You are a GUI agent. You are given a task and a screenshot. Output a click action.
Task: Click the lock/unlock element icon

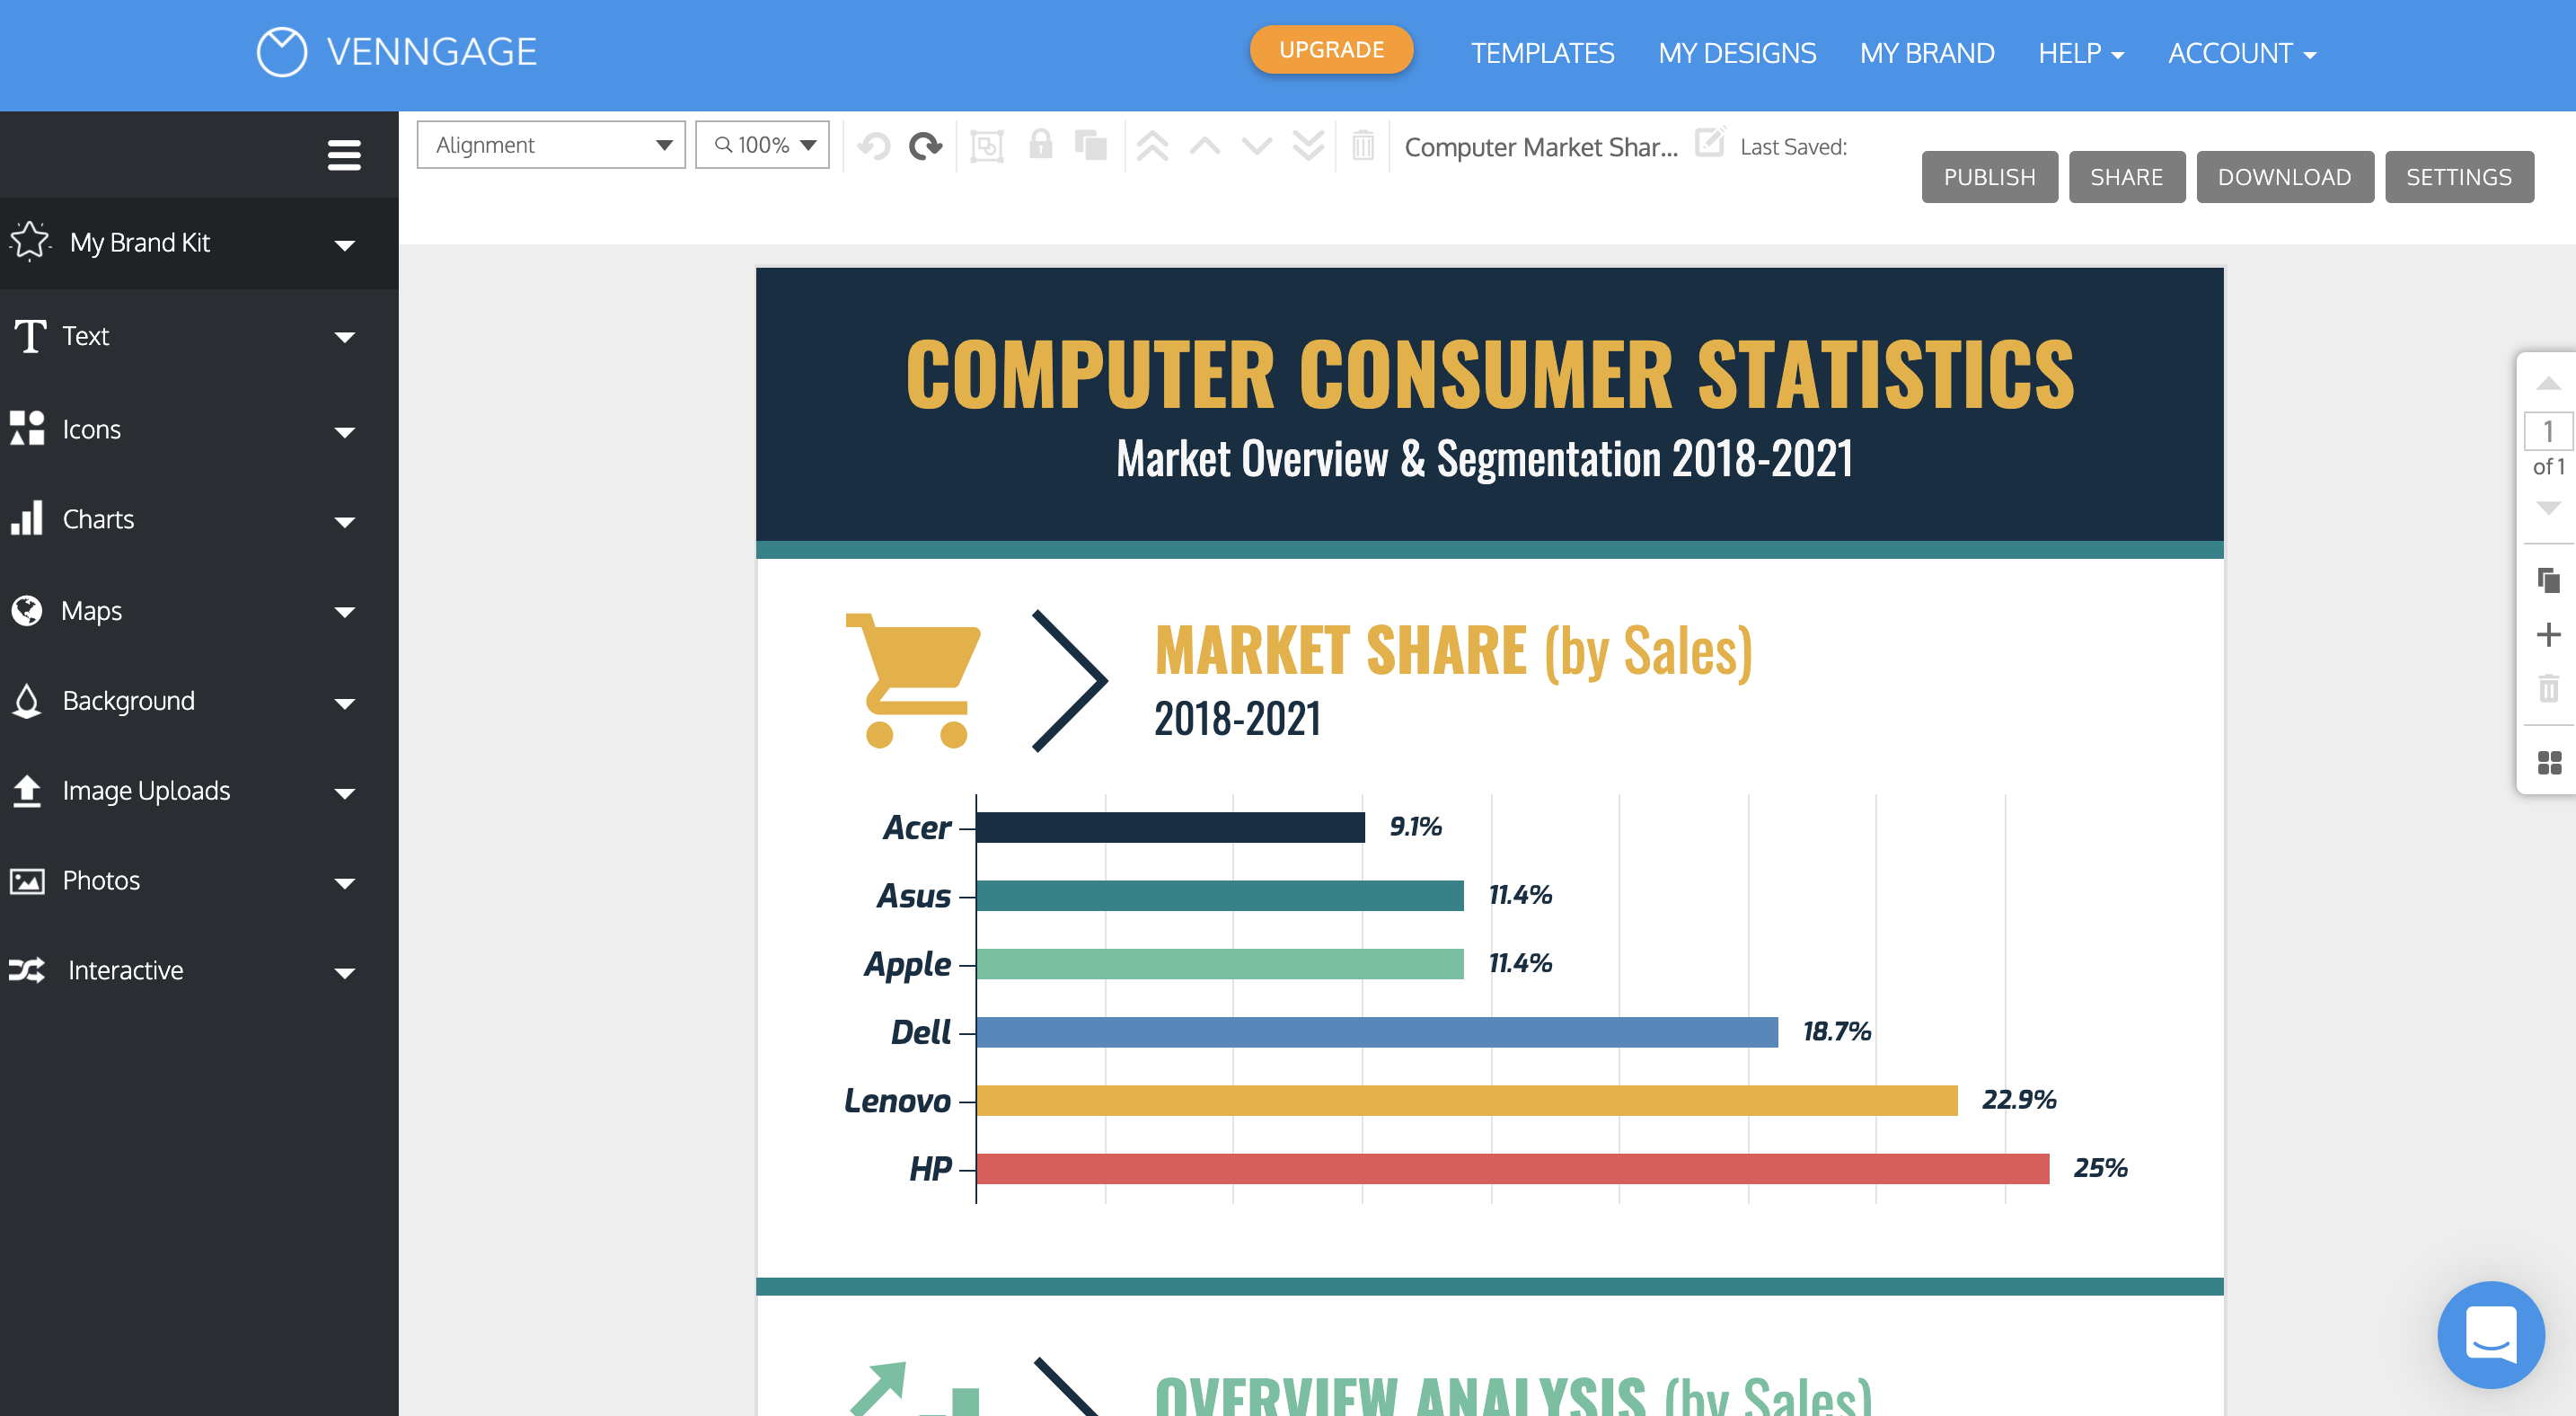[x=1042, y=145]
